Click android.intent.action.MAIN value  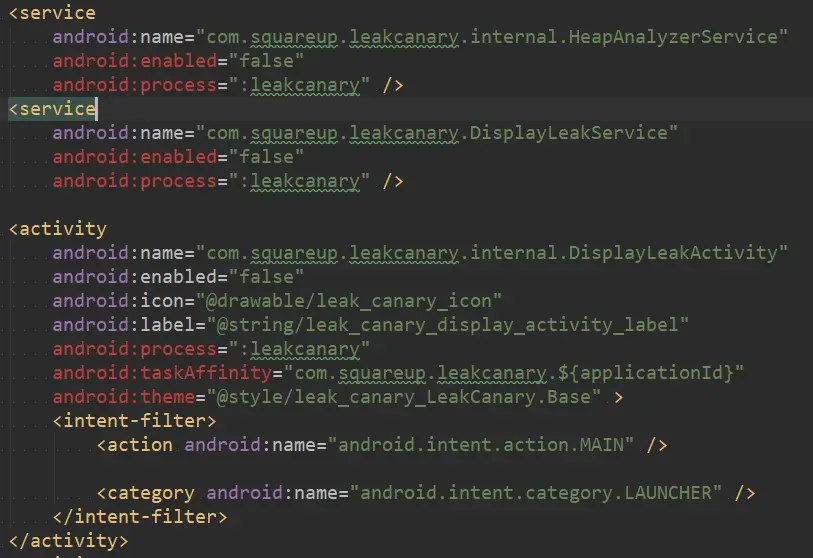pos(481,445)
